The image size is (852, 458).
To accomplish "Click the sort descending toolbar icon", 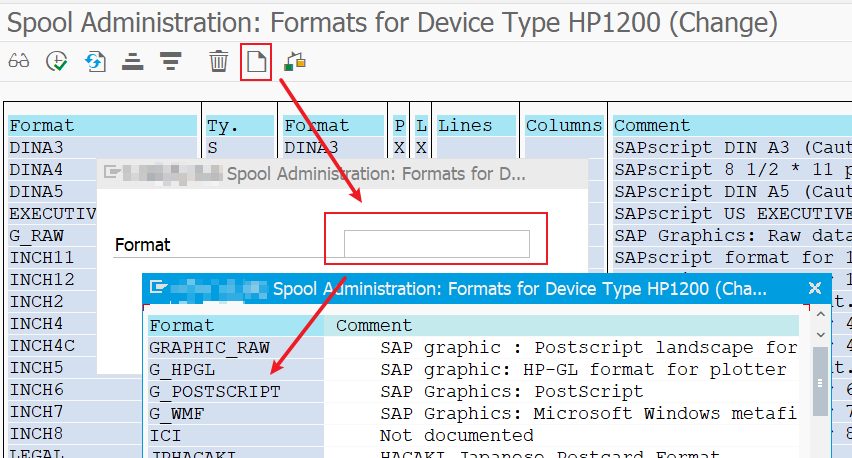I will pos(171,61).
